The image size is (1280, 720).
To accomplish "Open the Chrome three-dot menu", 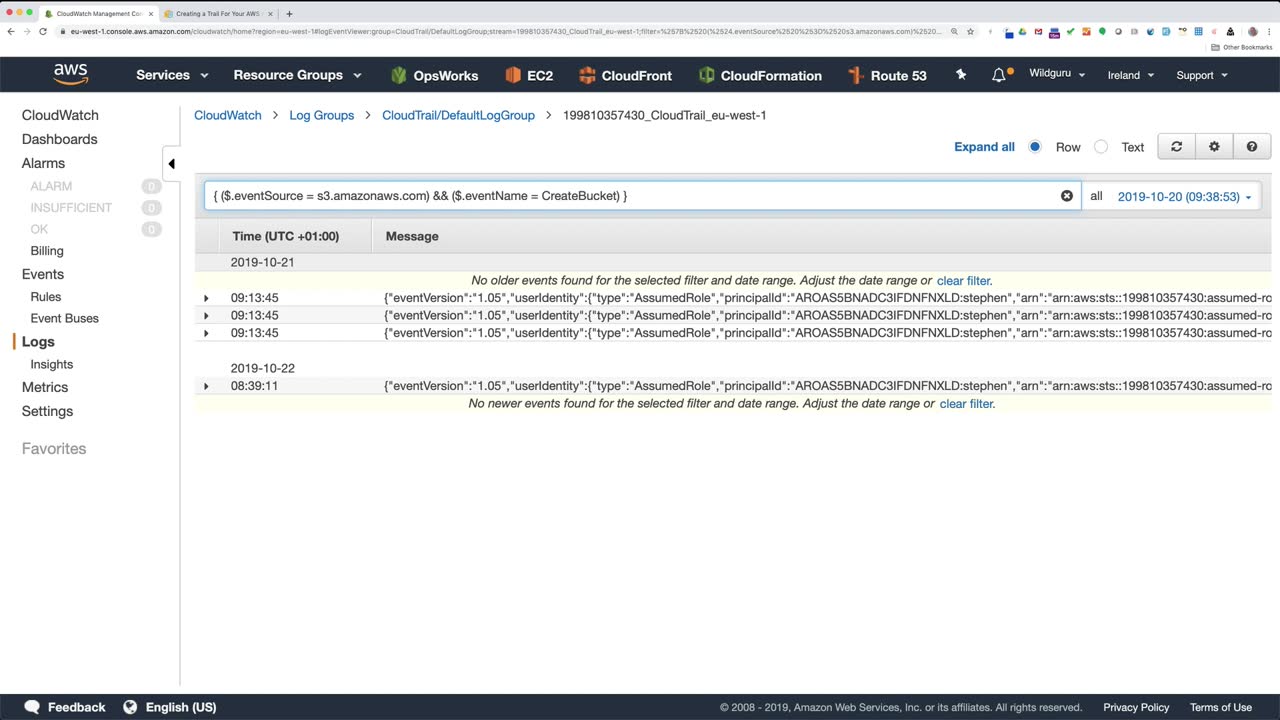I will [1270, 31].
